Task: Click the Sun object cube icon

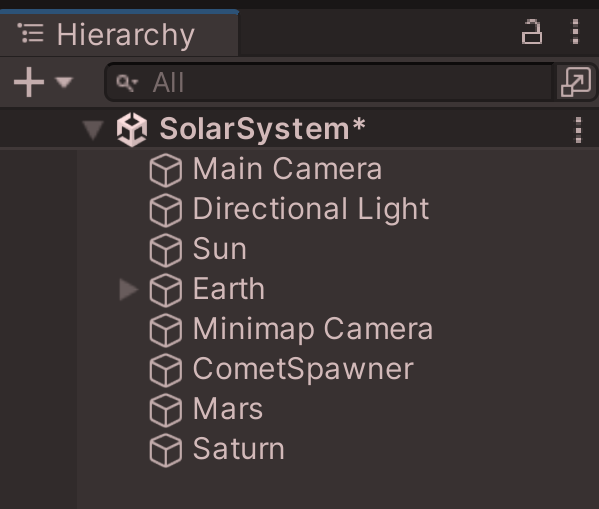Action: coord(165,250)
